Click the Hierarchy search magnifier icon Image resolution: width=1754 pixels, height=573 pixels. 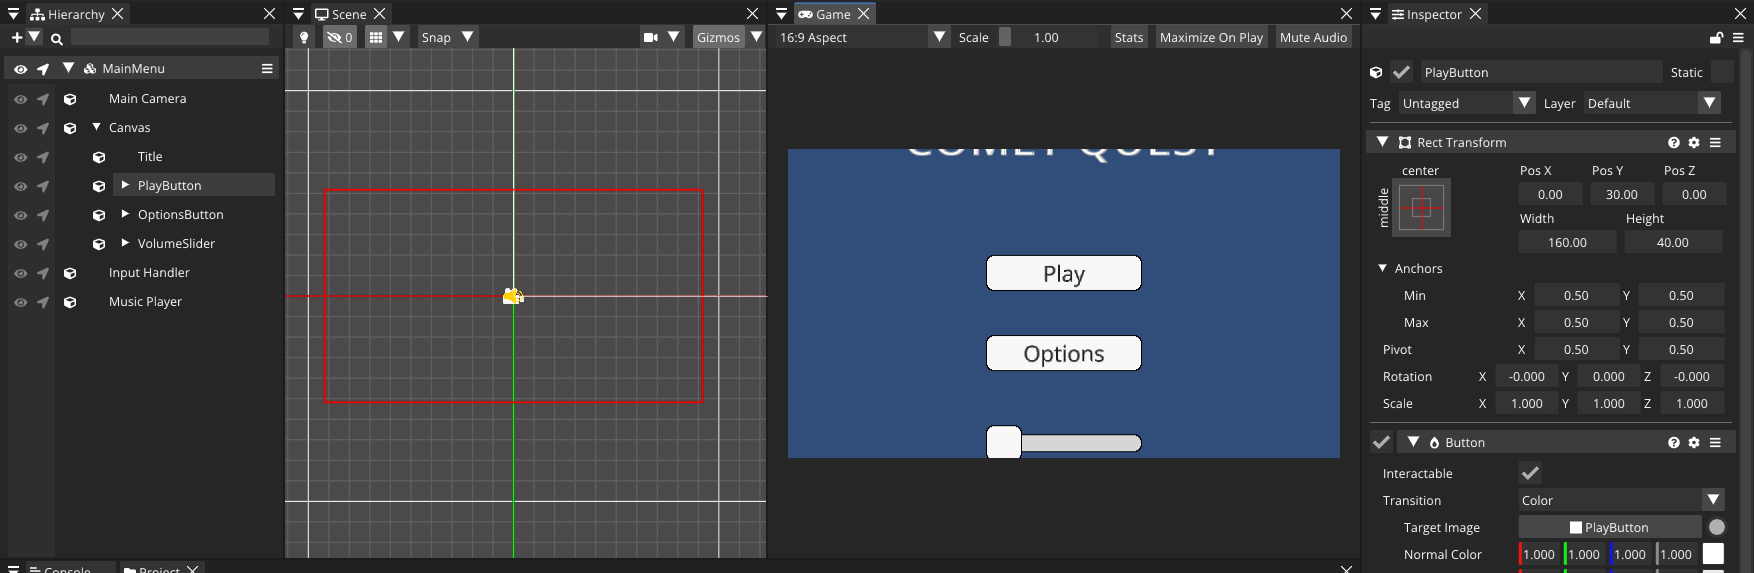point(57,38)
